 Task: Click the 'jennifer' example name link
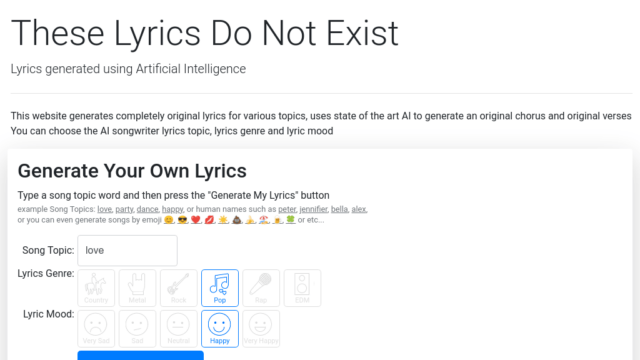point(313,209)
